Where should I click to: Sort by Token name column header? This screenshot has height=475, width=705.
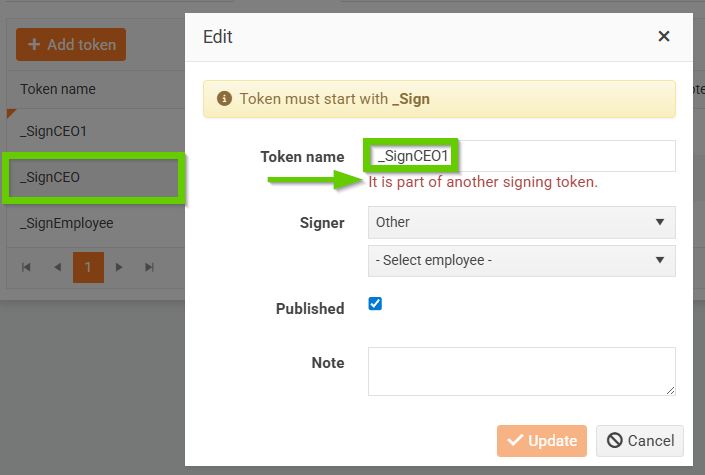(x=58, y=89)
